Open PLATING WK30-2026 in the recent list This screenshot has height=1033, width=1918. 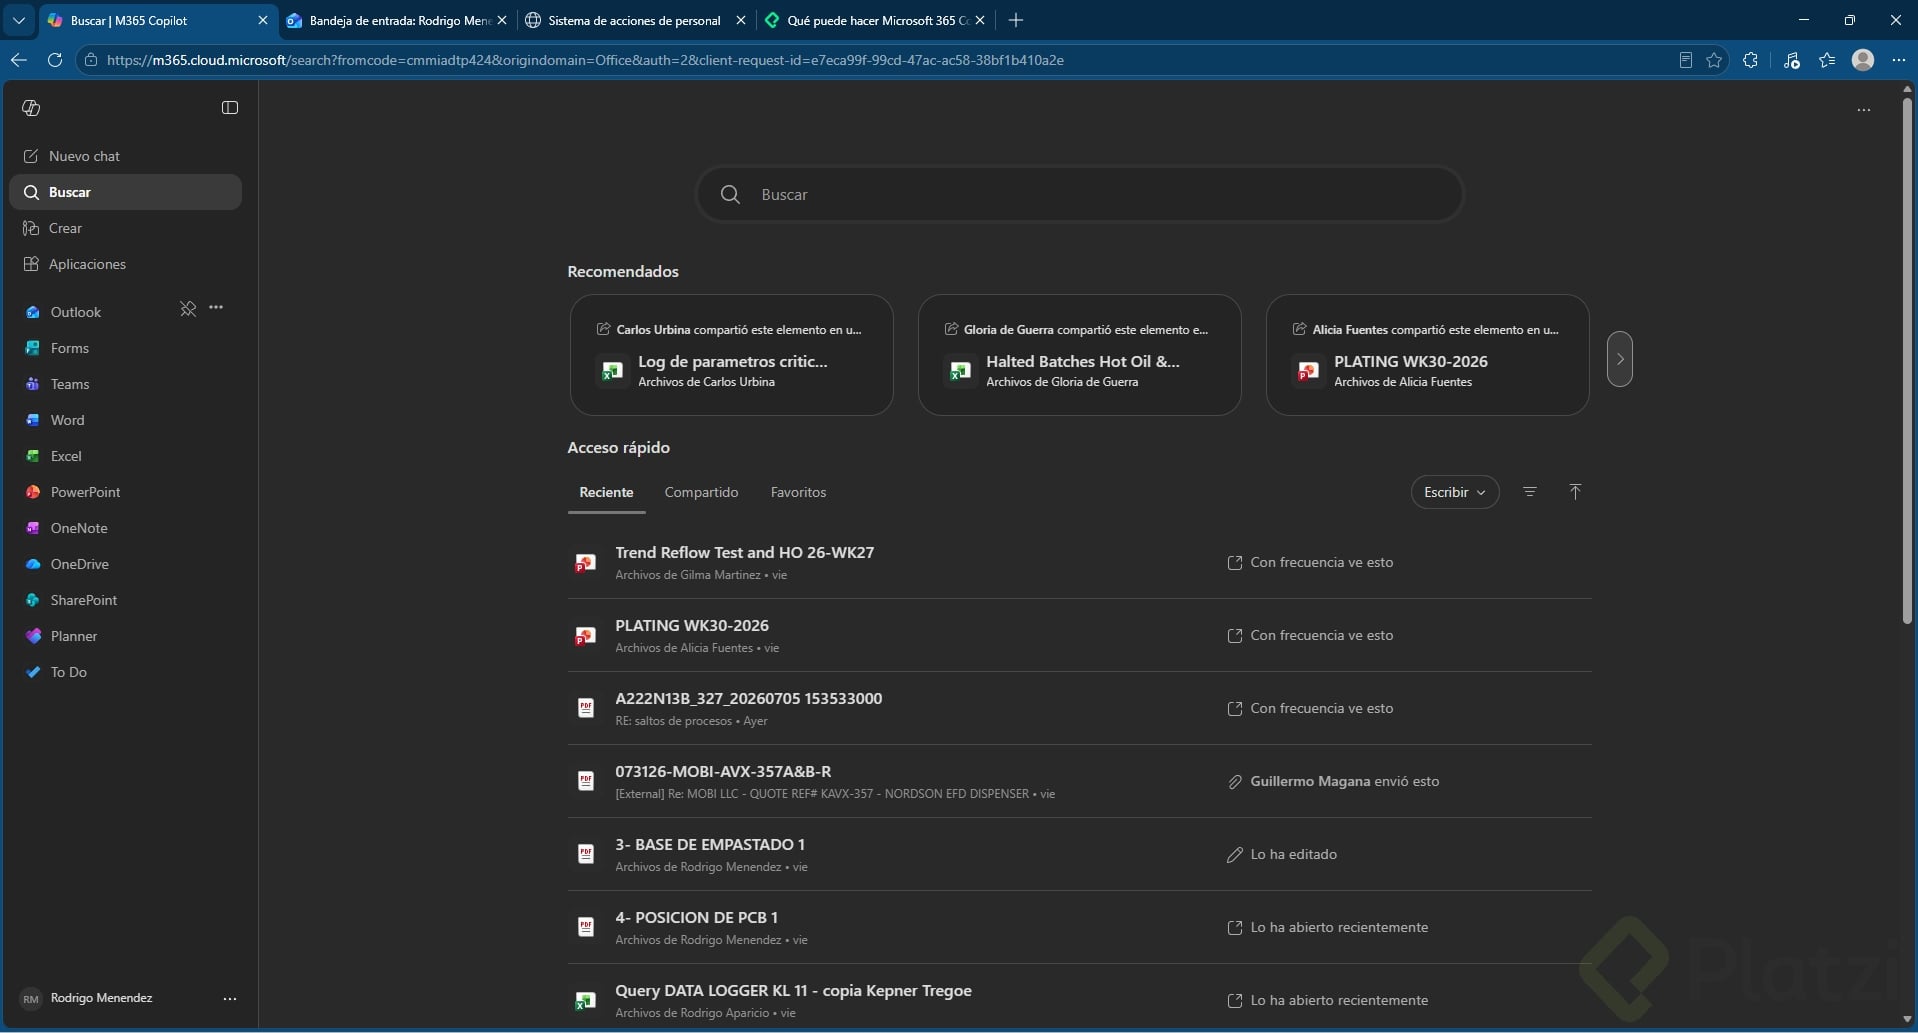coord(1079,636)
